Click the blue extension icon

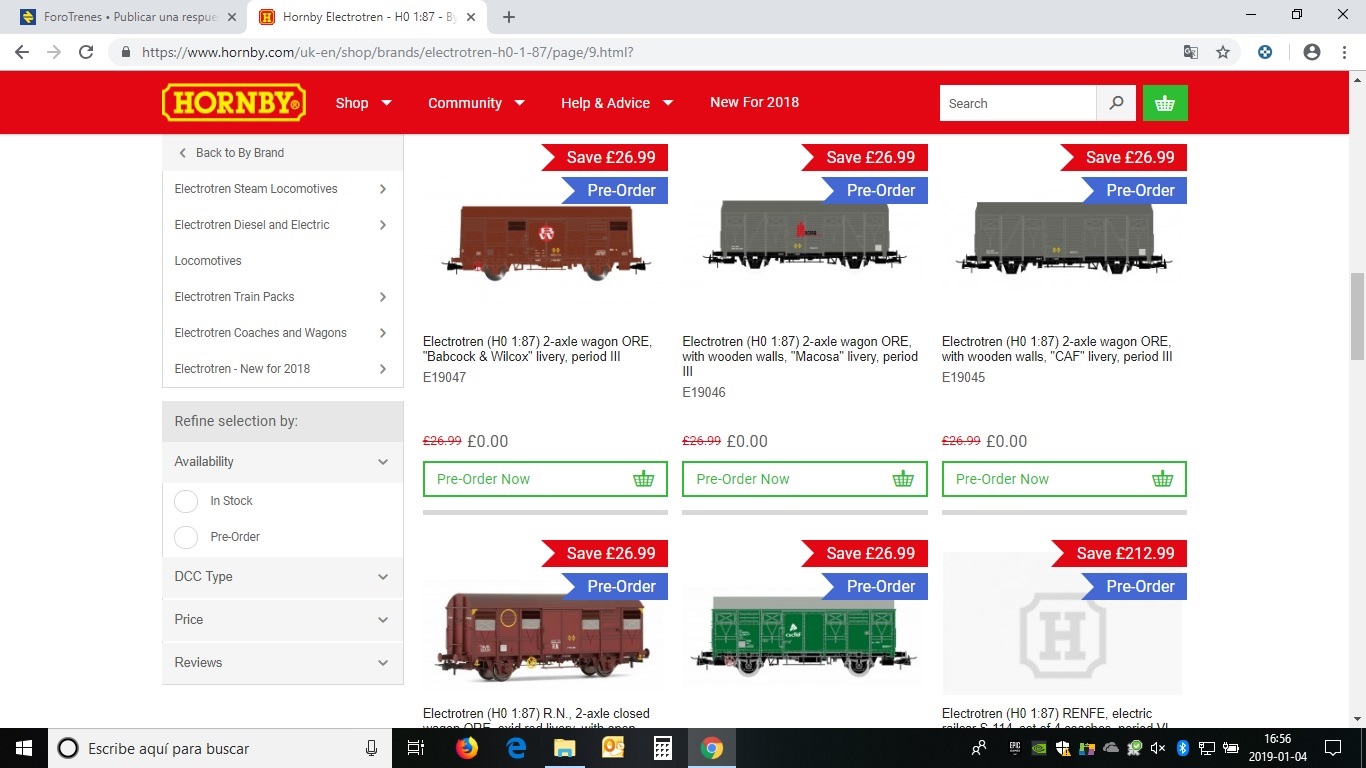(1265, 52)
